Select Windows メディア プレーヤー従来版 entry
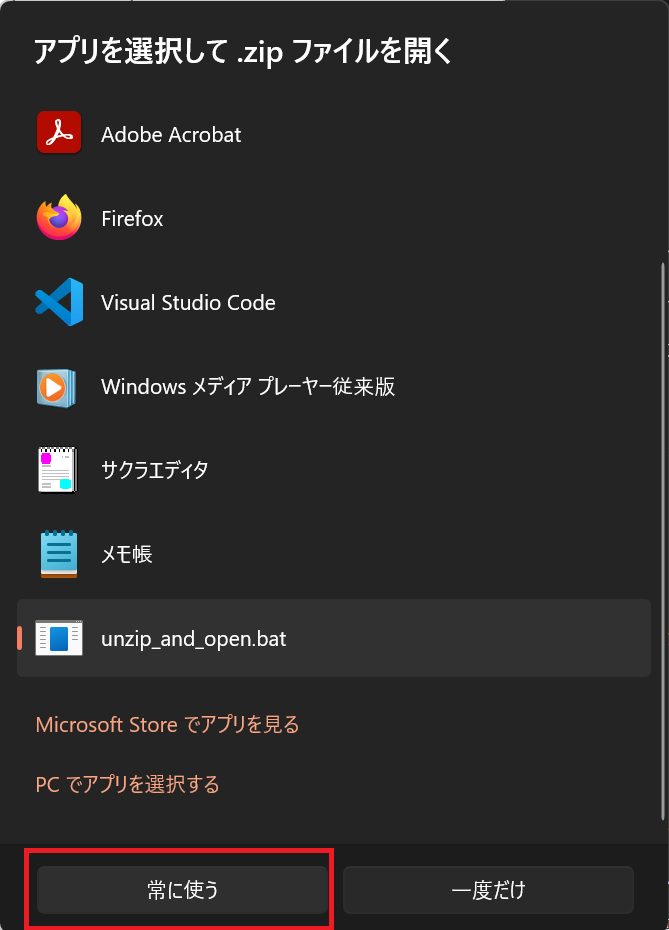The width and height of the screenshot is (669, 930). pyautogui.click(x=334, y=387)
